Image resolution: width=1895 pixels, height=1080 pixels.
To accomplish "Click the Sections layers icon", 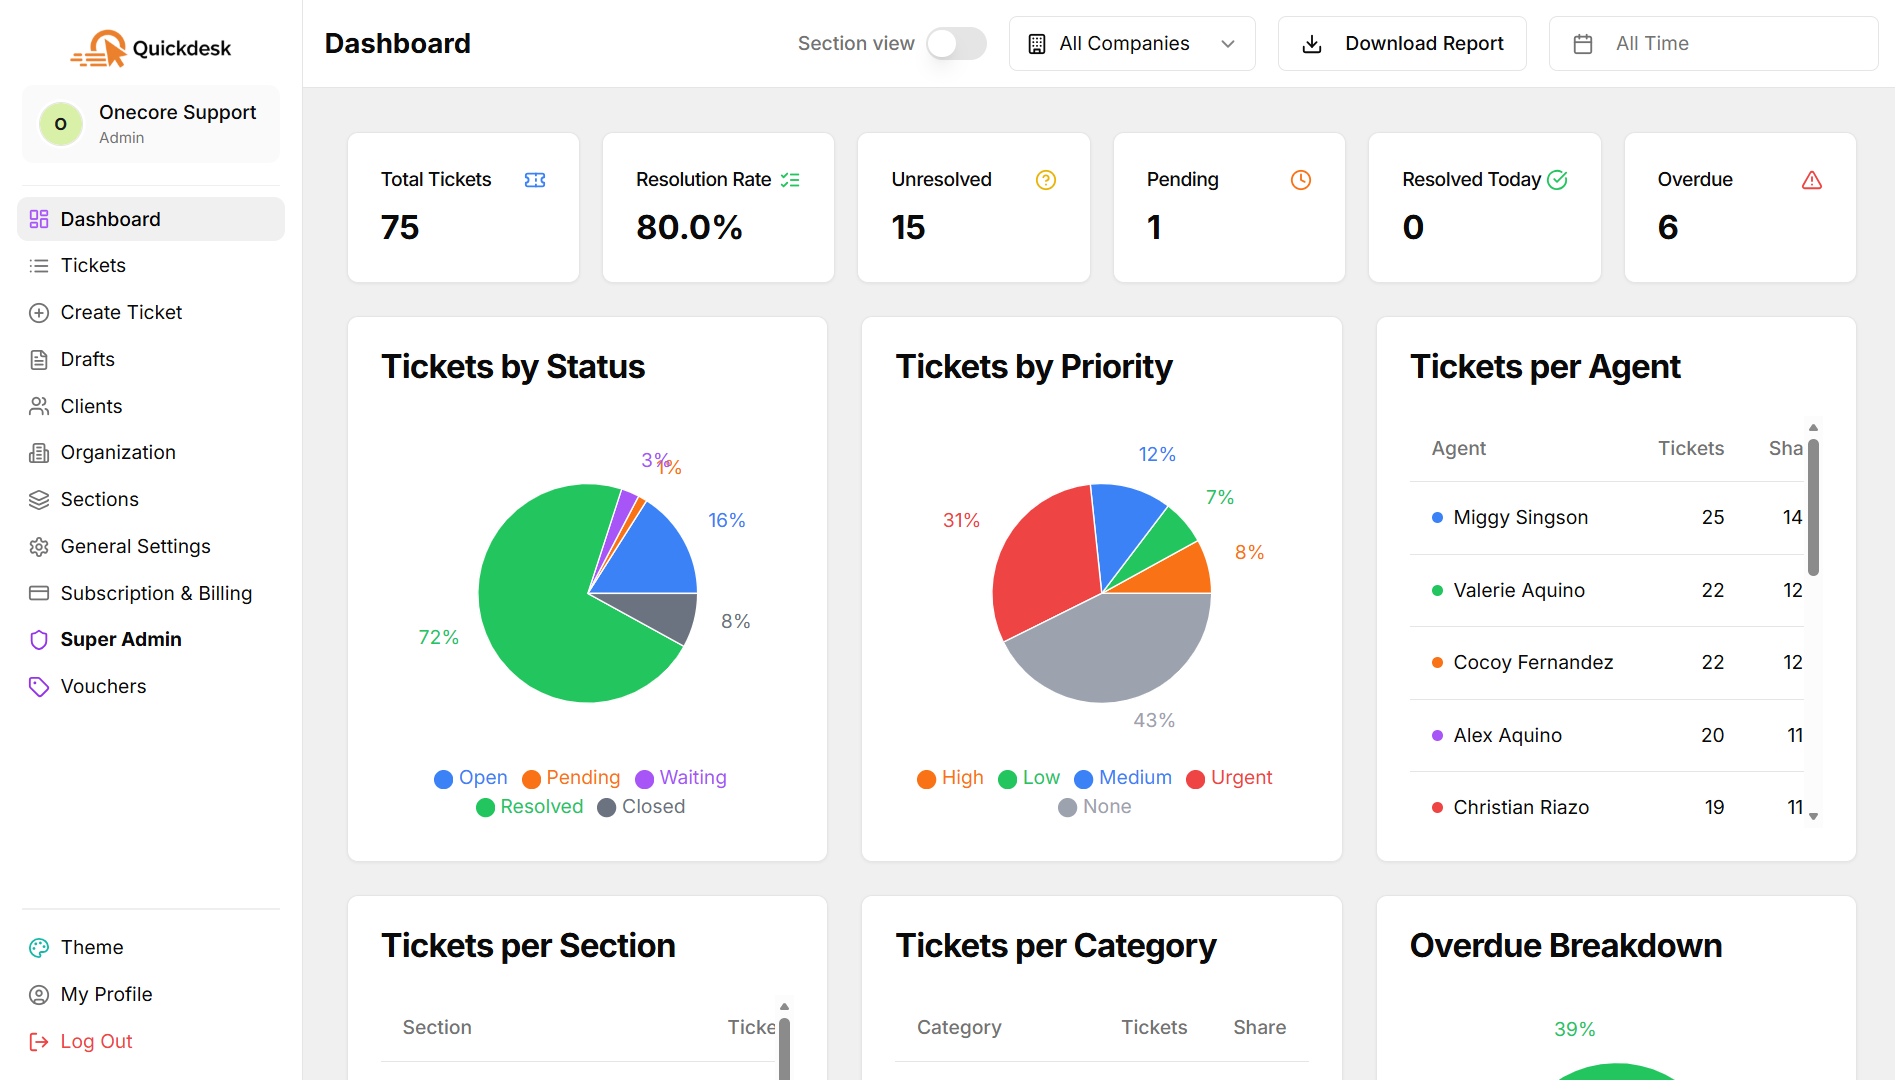I will [39, 500].
